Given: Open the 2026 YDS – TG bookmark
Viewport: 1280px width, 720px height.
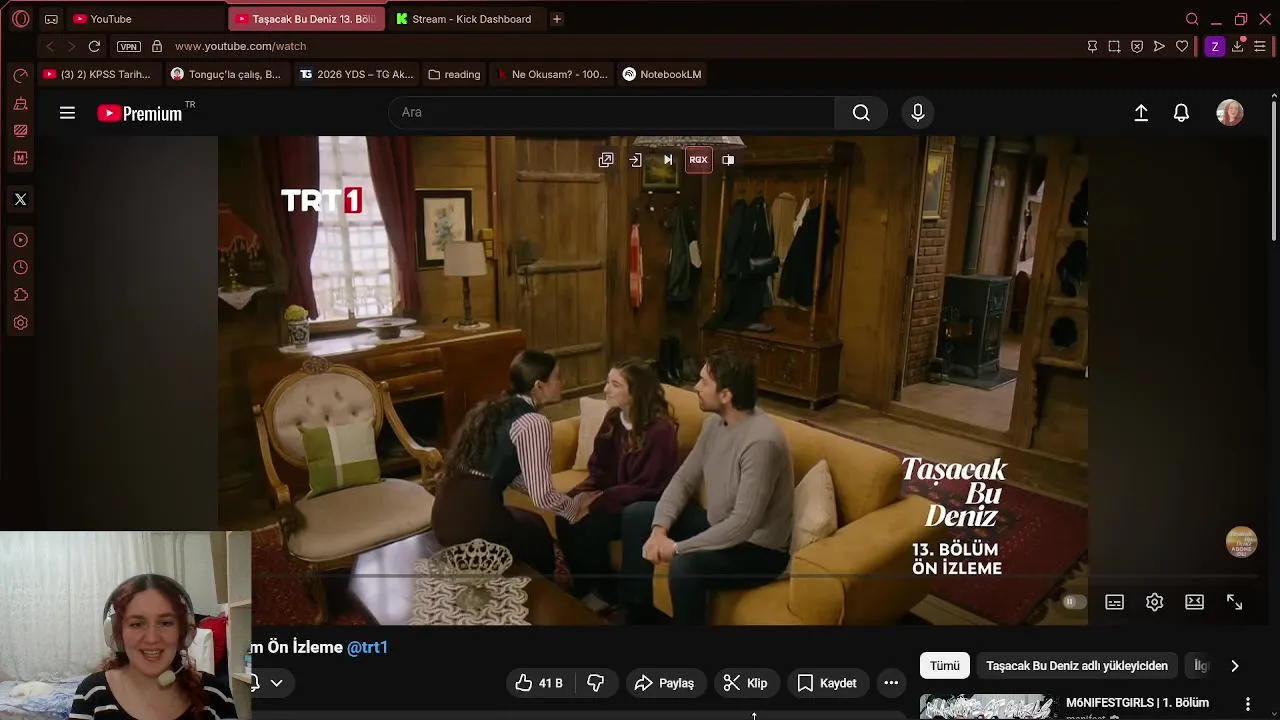Looking at the screenshot, I should click(356, 74).
